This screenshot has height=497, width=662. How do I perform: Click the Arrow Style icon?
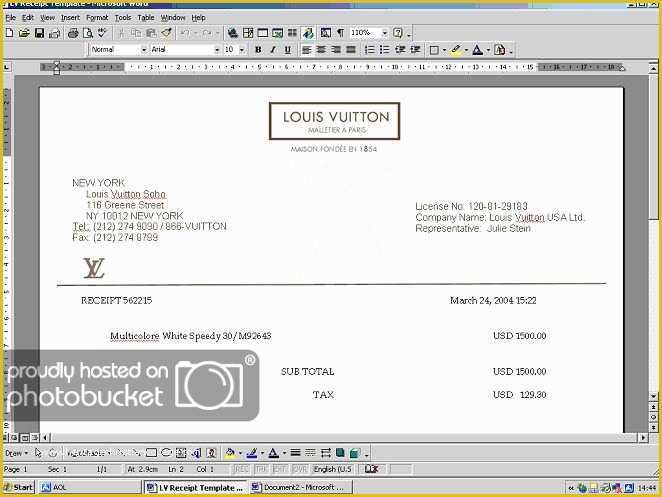pos(326,453)
